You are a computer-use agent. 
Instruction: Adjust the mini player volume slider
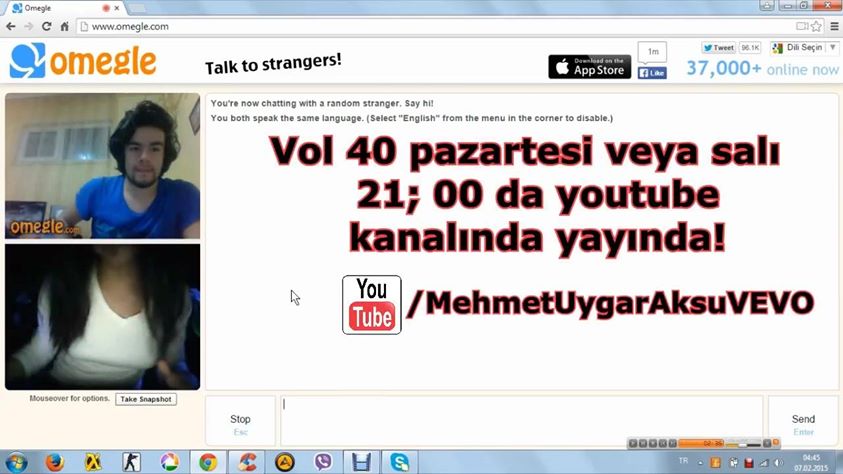click(x=744, y=444)
